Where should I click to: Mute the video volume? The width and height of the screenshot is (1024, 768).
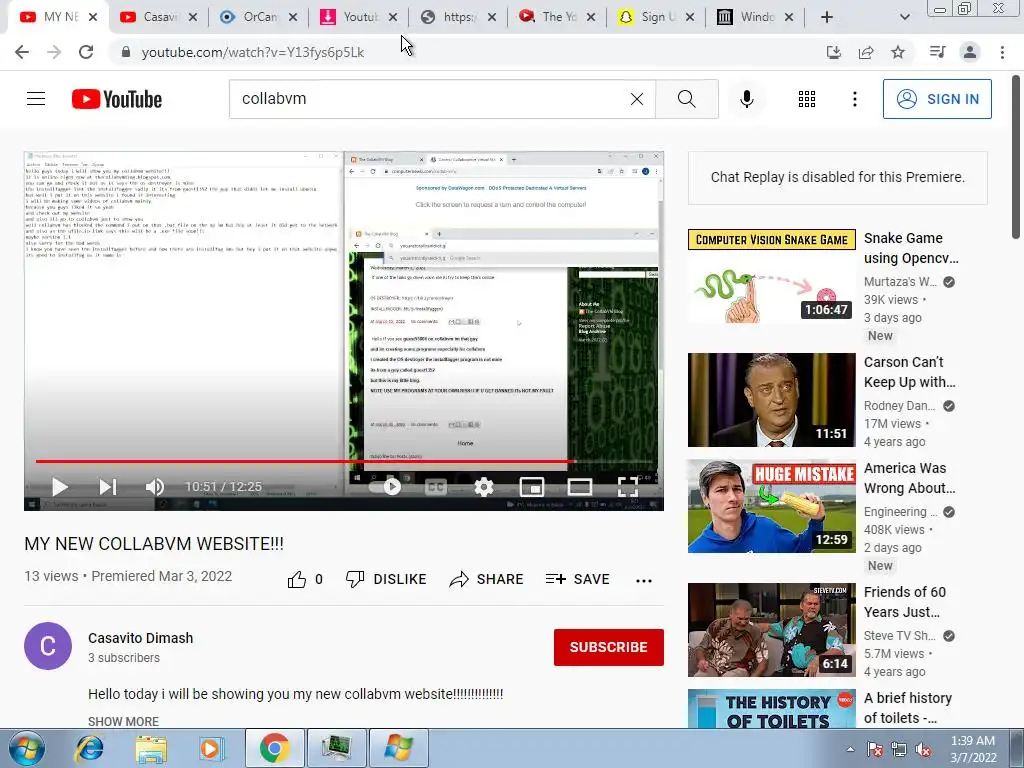point(155,487)
